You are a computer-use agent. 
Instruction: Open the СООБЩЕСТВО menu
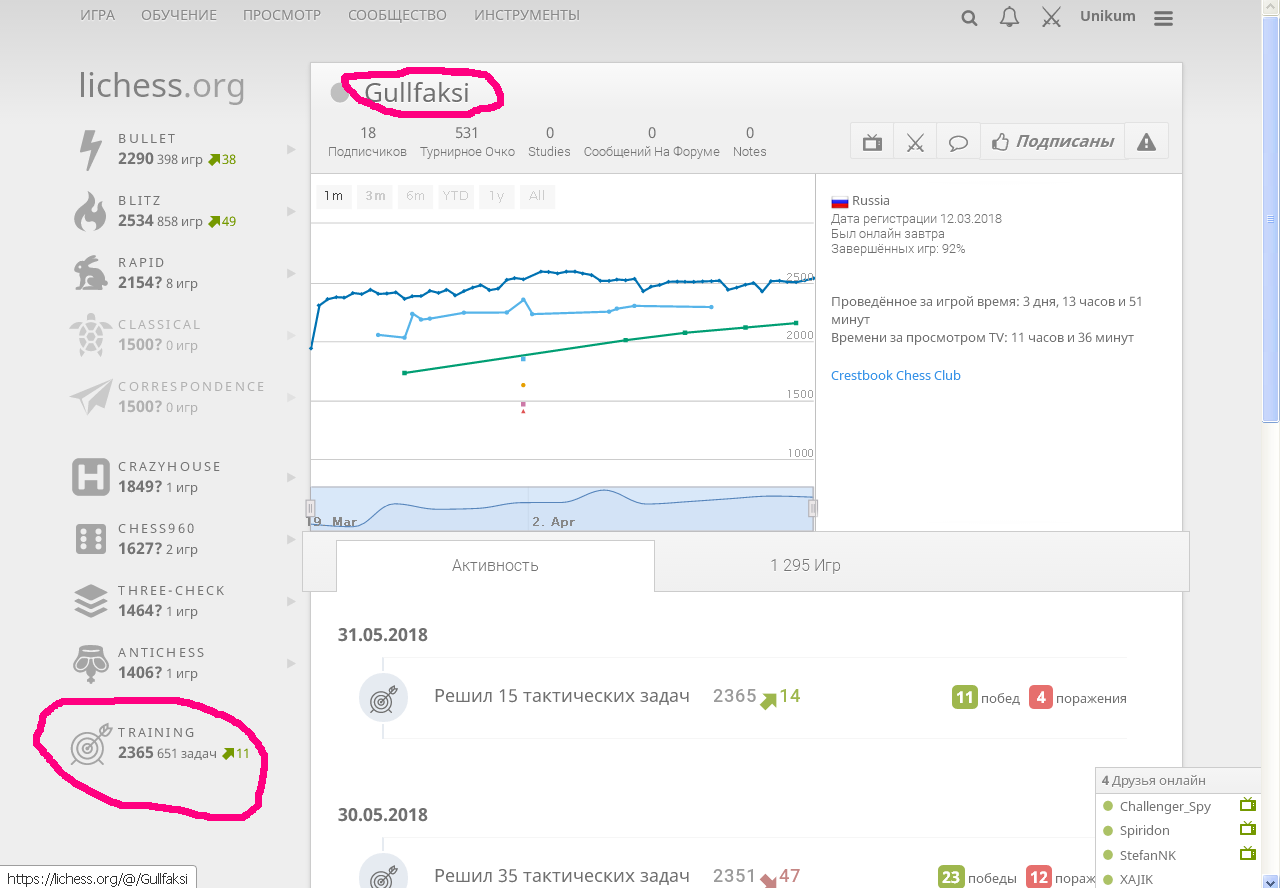[397, 15]
